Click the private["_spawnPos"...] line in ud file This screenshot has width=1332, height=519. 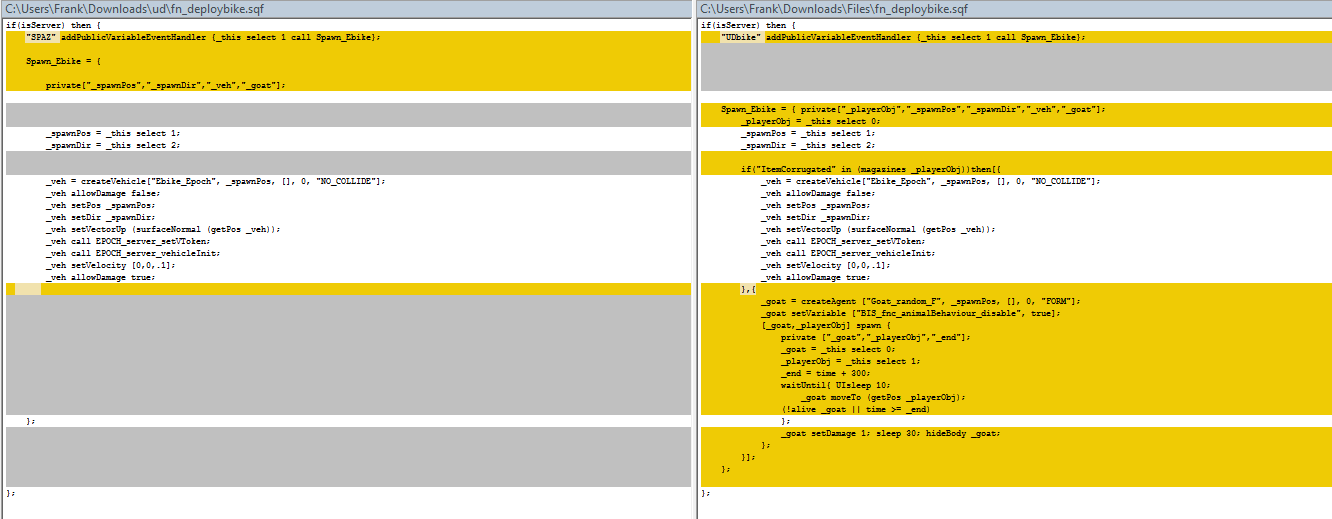(x=166, y=85)
